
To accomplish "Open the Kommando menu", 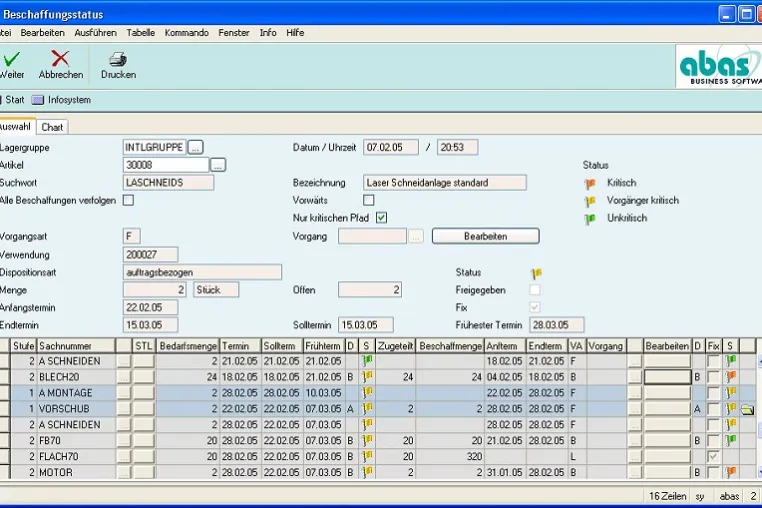I will pyautogui.click(x=187, y=33).
